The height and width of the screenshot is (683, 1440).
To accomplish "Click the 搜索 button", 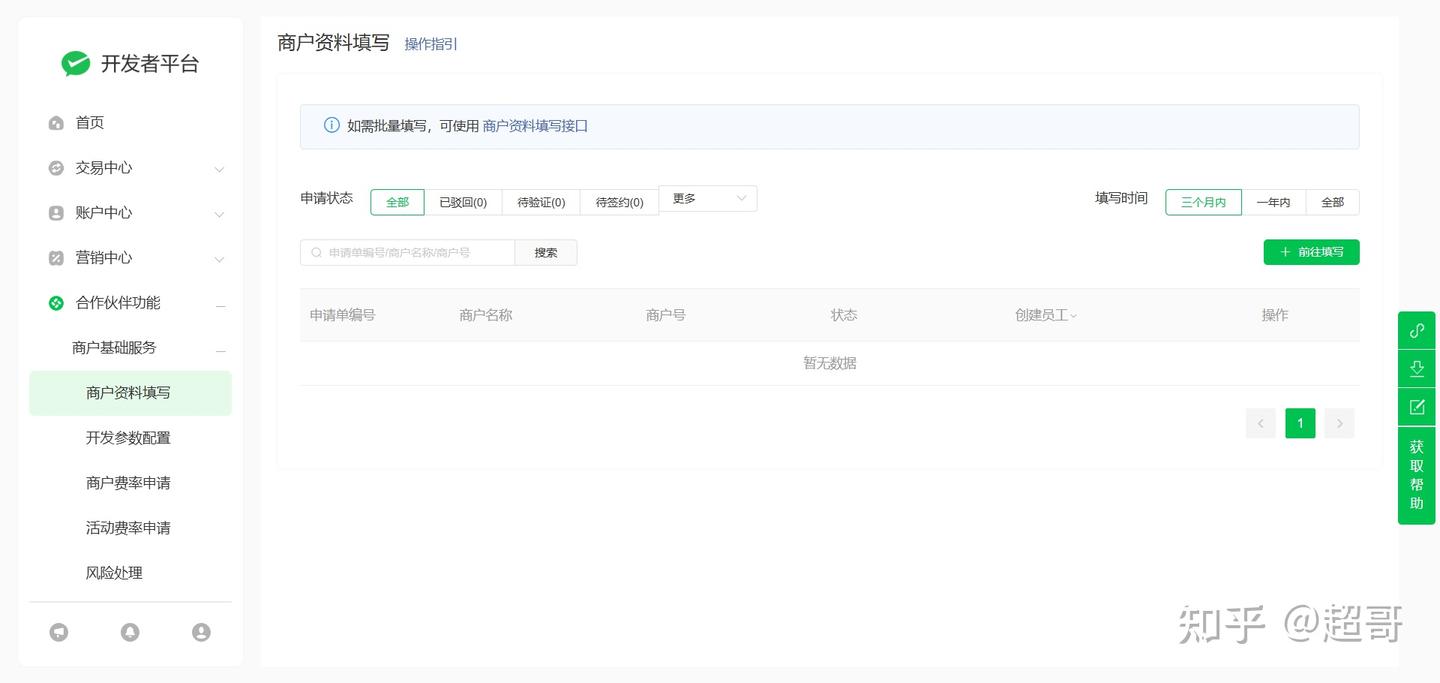I will (546, 253).
